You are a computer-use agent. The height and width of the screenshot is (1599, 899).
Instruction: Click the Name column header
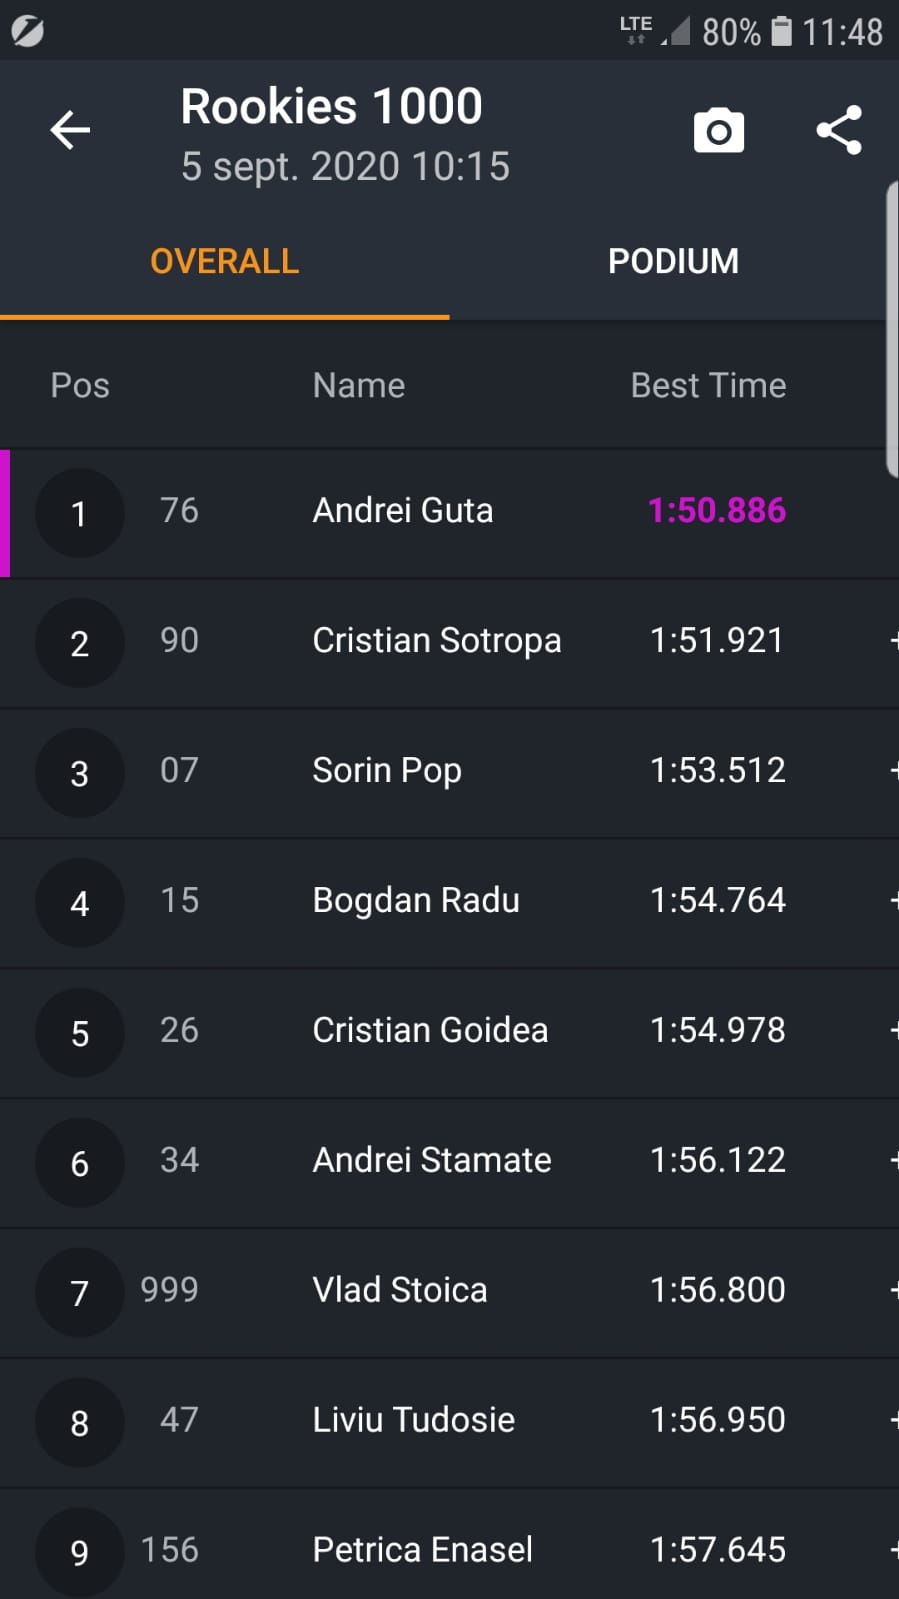point(358,385)
